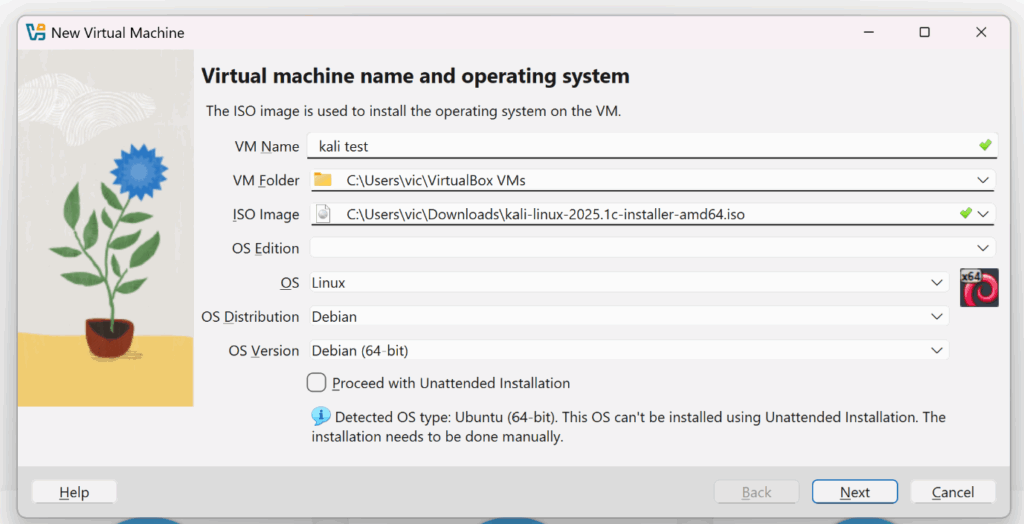Click the Debian x64 OS type icon
The width and height of the screenshot is (1024, 524).
[x=979, y=288]
